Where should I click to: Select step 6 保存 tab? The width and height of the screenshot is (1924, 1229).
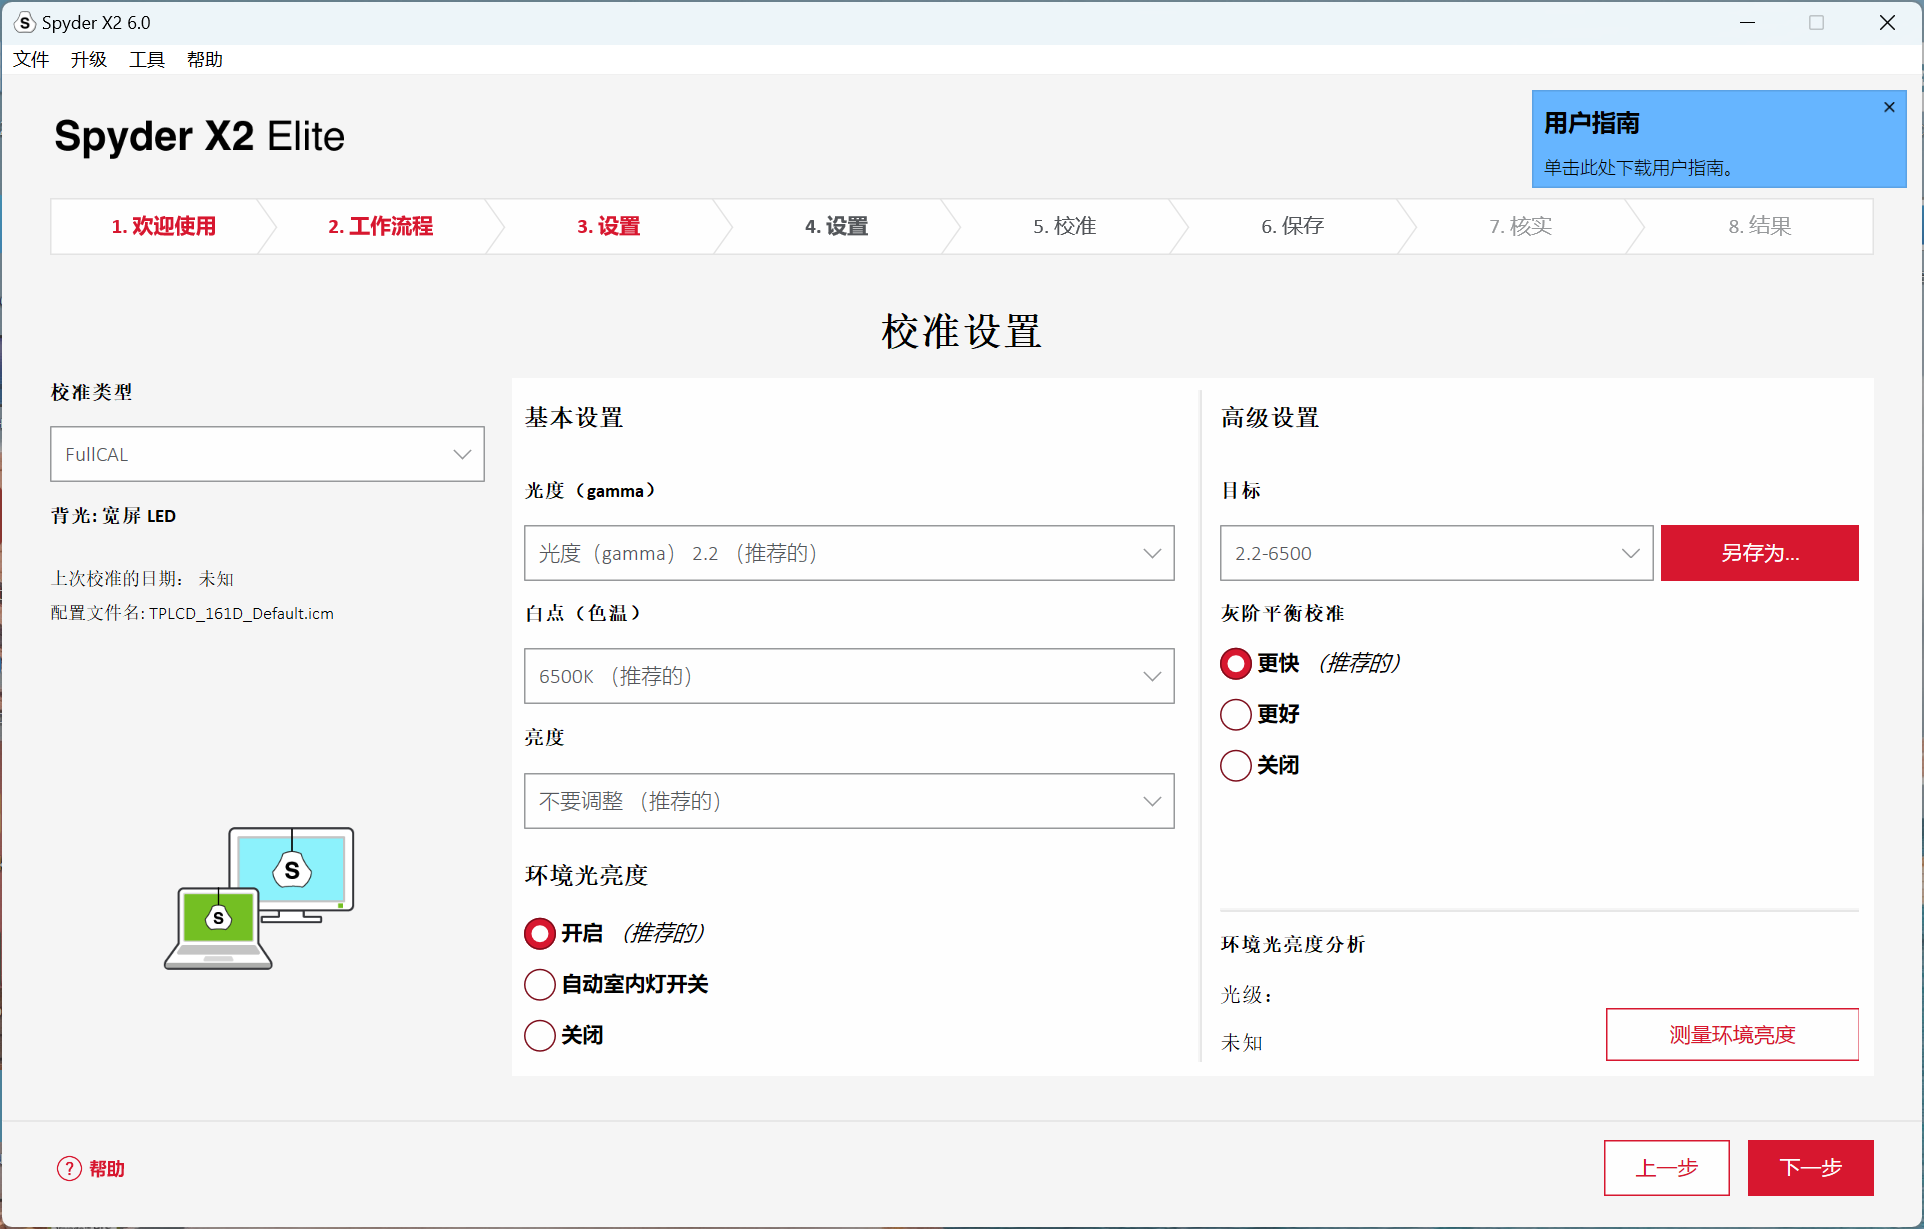click(1292, 226)
